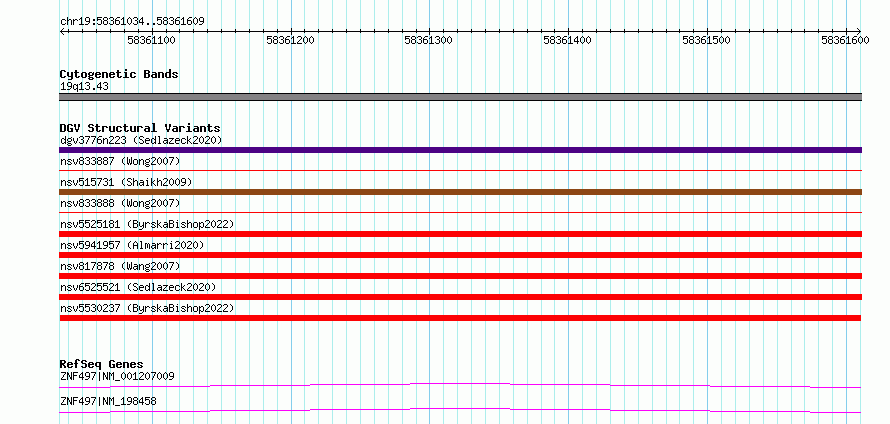Select nsv833887 (Wong2007) label
The width and height of the screenshot is (890, 424).
[x=120, y=161]
